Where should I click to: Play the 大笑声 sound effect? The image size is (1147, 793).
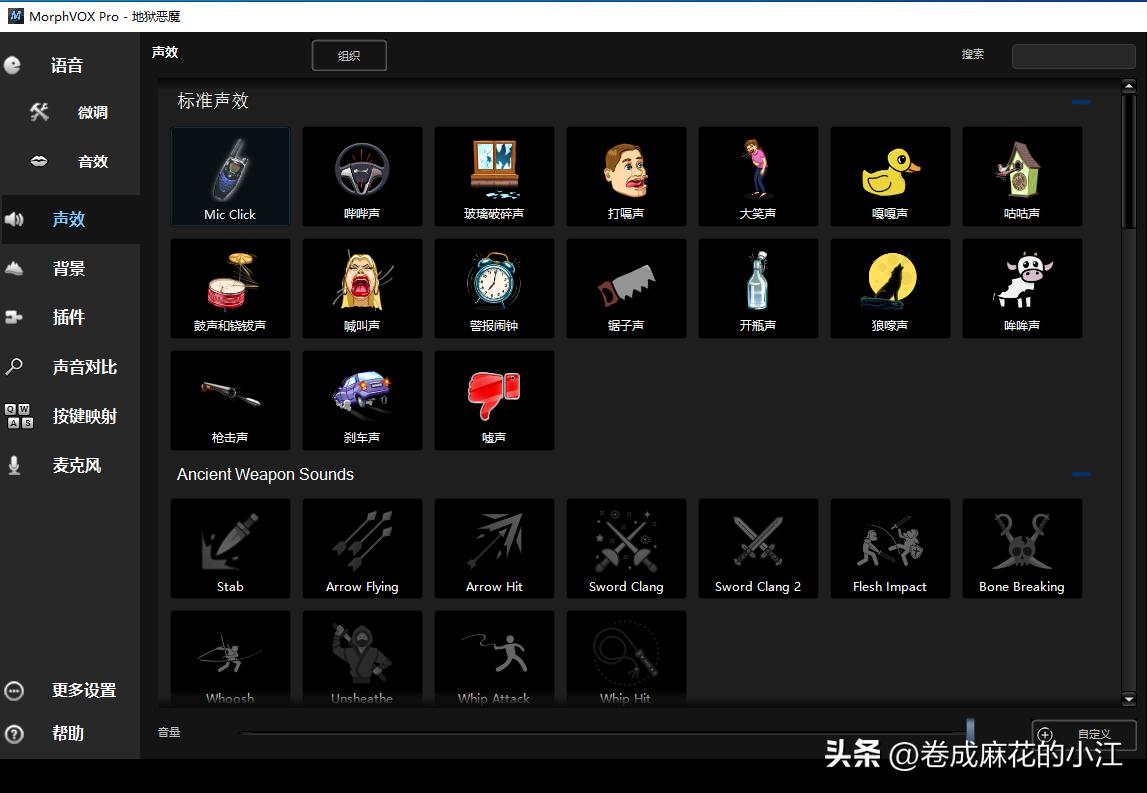click(x=758, y=176)
